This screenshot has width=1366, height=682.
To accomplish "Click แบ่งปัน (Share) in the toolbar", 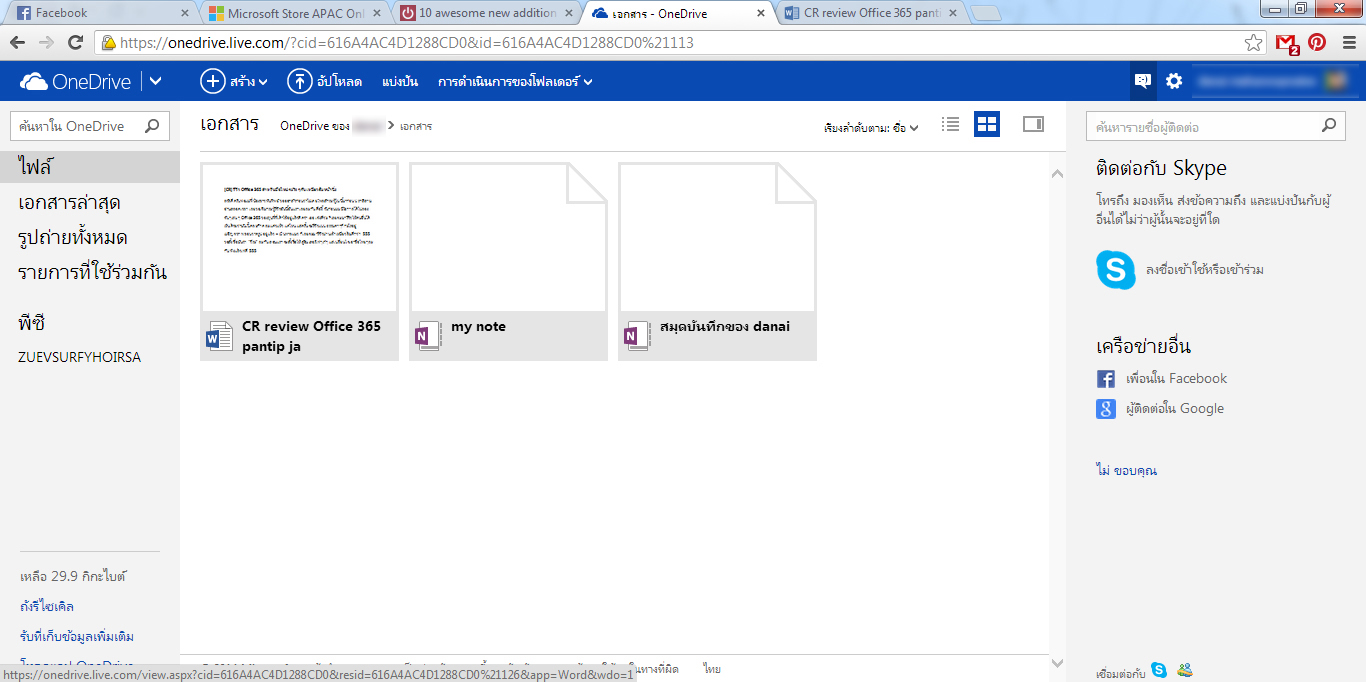I will click(400, 82).
